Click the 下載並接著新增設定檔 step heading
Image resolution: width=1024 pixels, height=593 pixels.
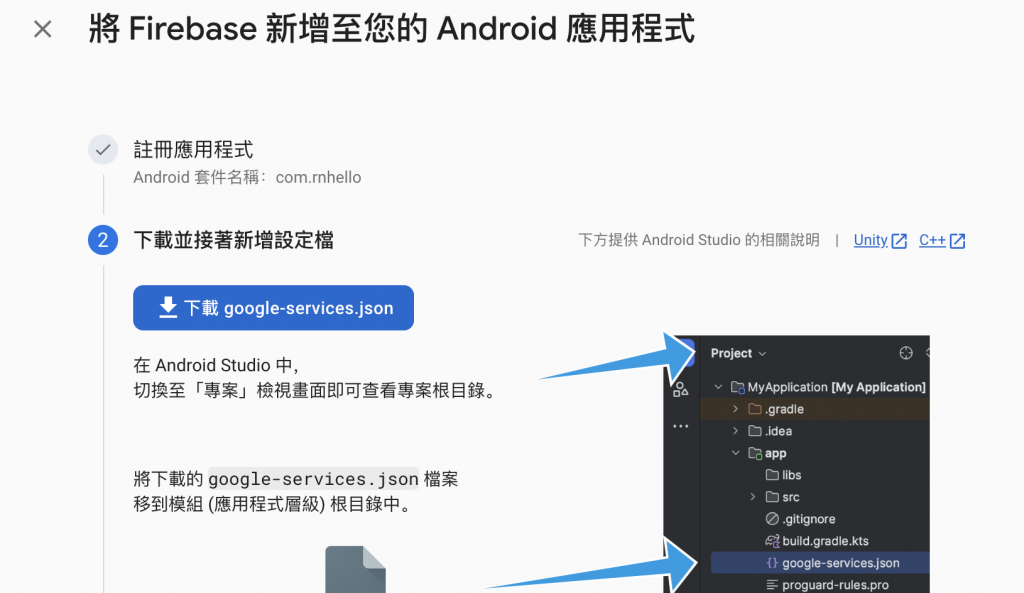pyautogui.click(x=233, y=240)
